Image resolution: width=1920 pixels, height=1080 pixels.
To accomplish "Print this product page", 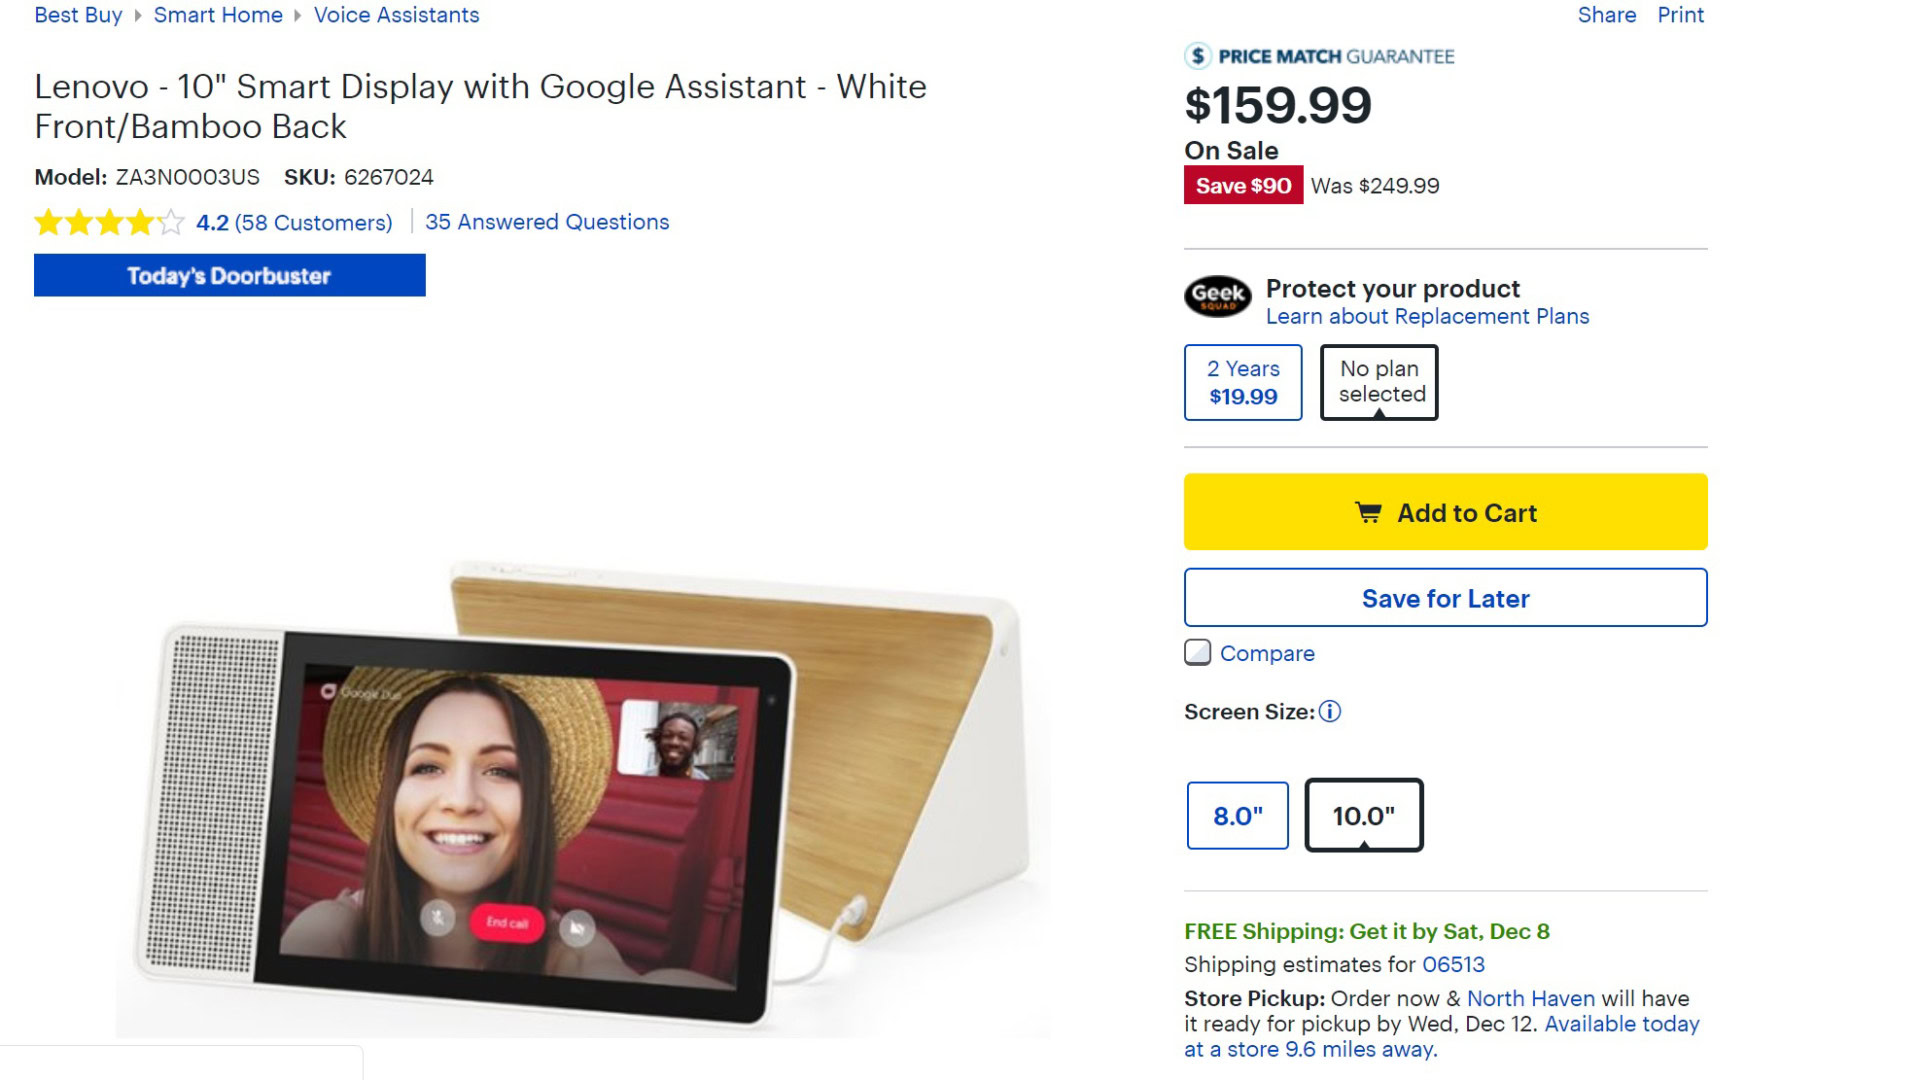I will point(1680,15).
